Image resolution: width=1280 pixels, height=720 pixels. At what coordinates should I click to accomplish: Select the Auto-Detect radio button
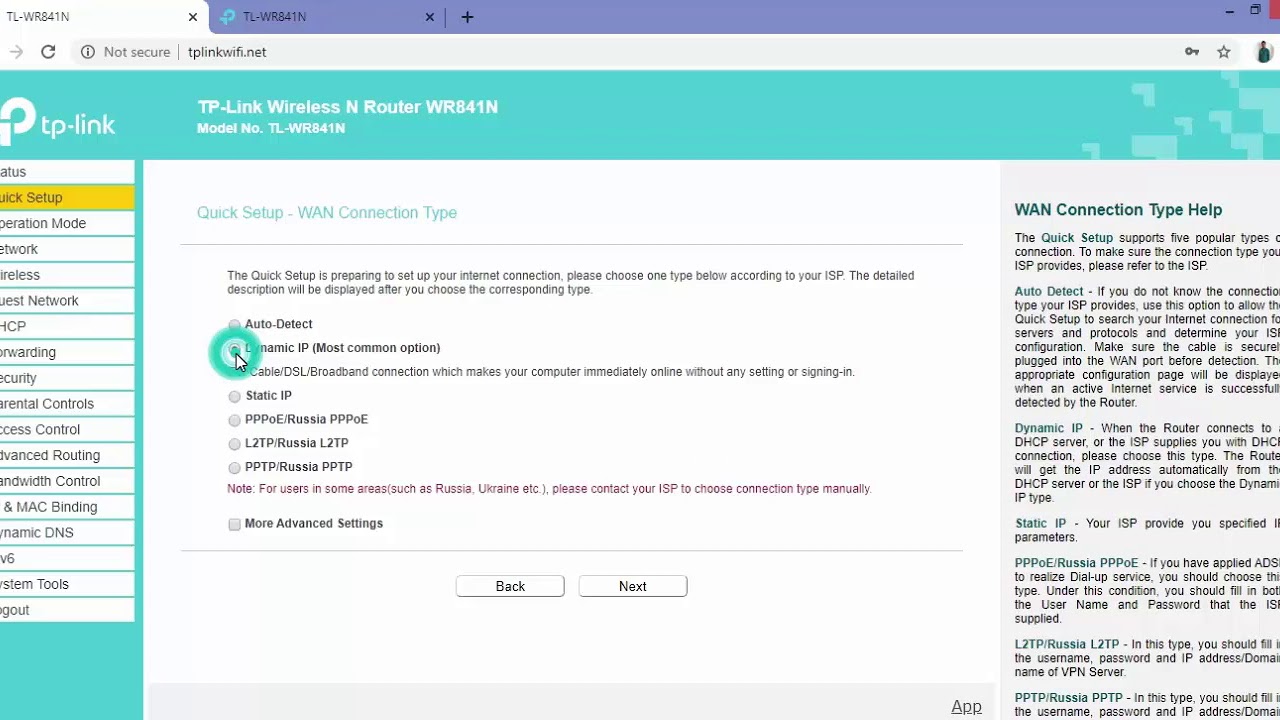click(234, 325)
